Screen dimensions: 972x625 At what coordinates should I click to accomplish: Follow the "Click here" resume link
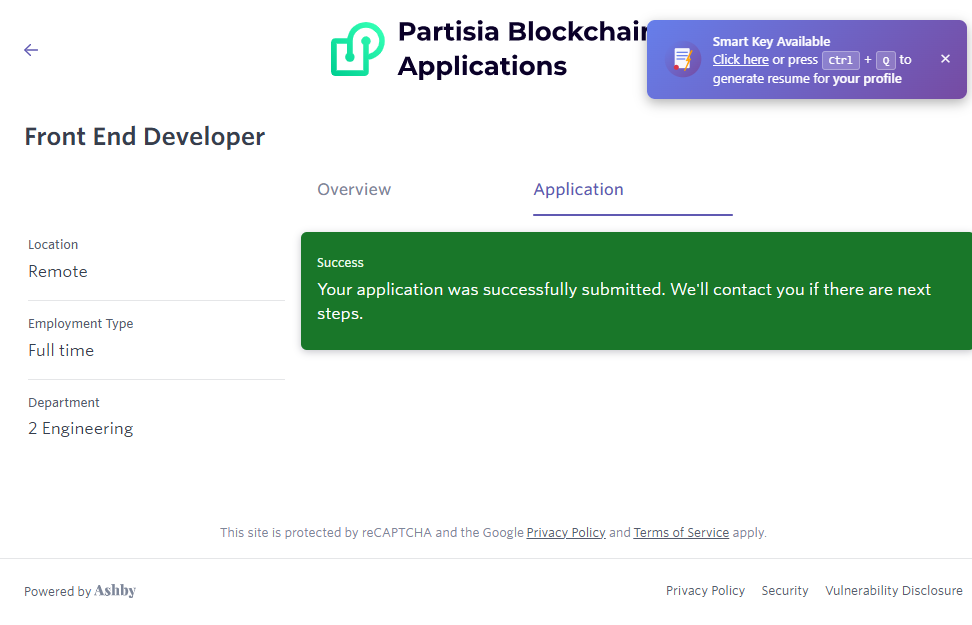coord(740,60)
